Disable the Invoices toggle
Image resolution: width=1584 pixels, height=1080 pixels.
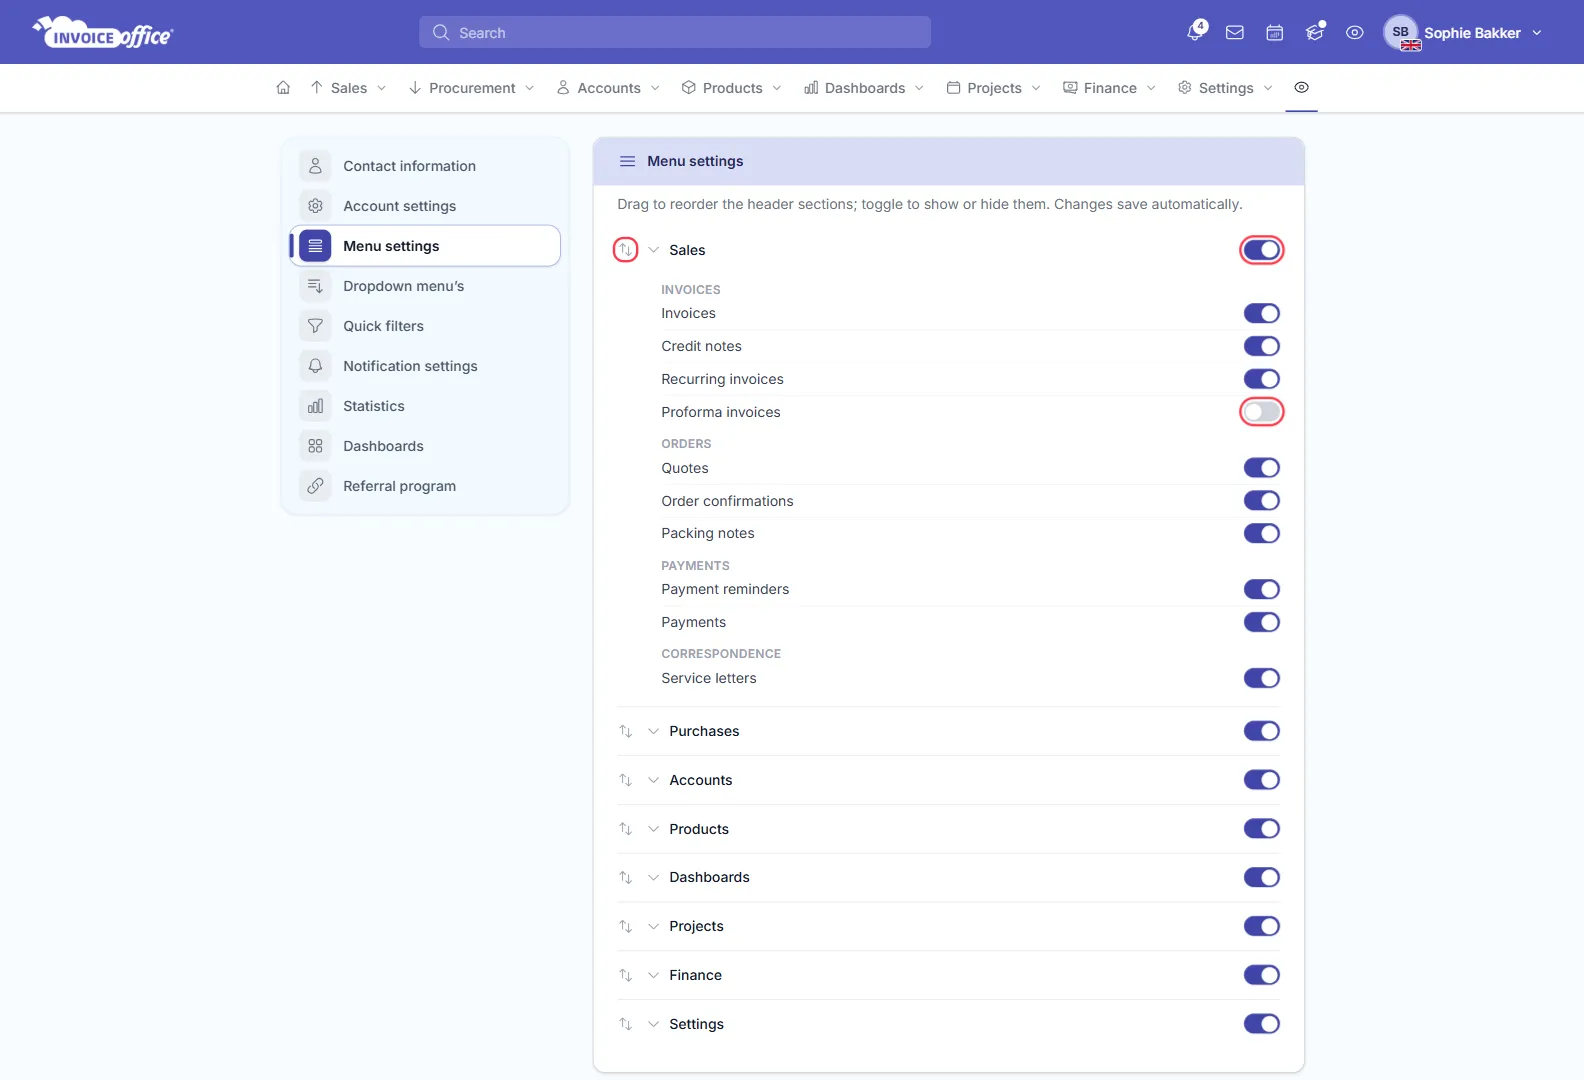tap(1261, 313)
